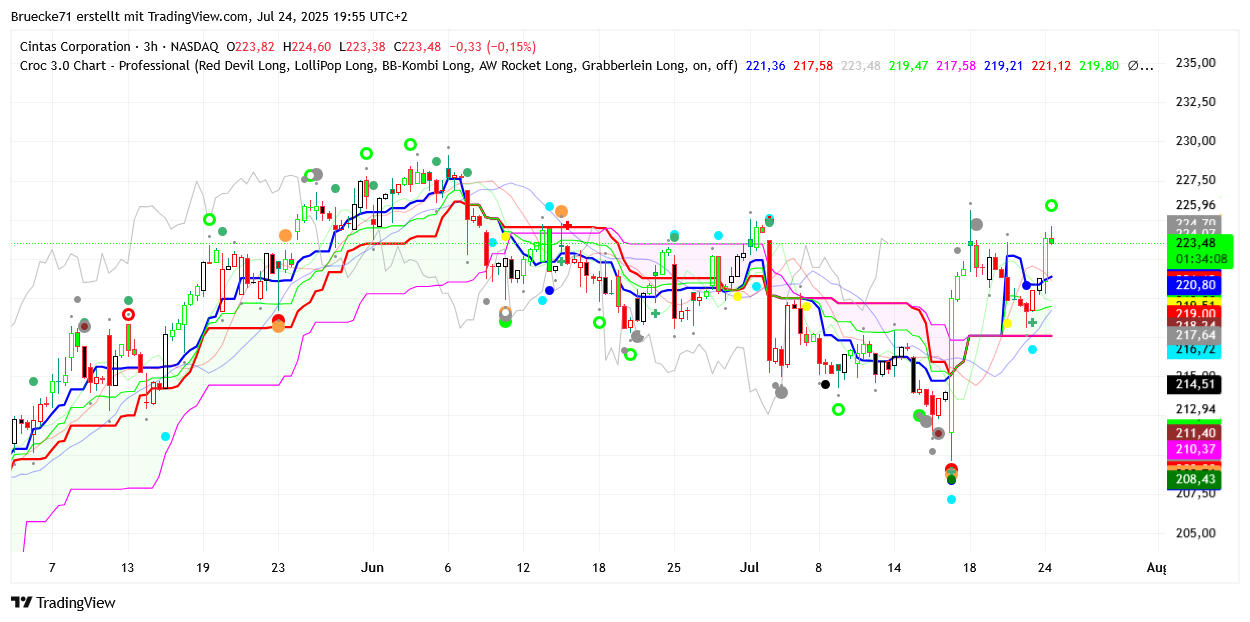
Task: Click the solid blue dot near Jun 12
Action: 549,290
